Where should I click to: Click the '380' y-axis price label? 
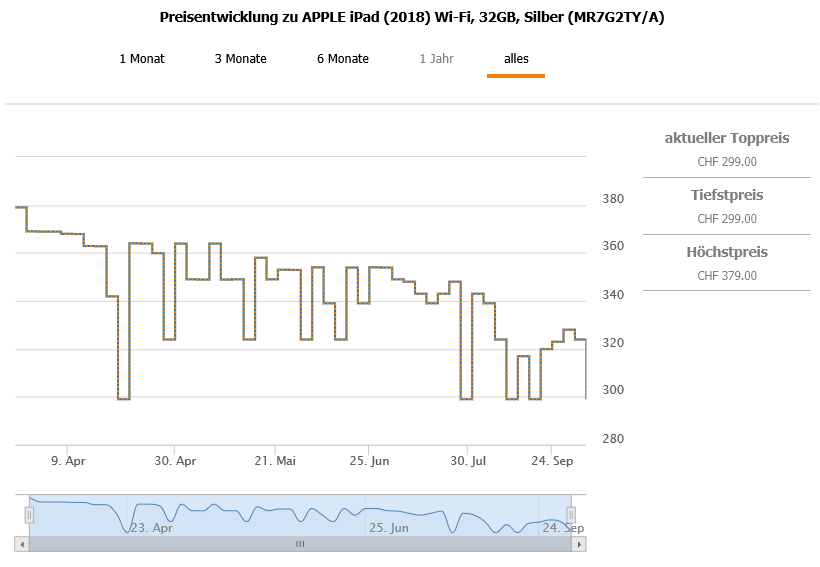(x=613, y=199)
